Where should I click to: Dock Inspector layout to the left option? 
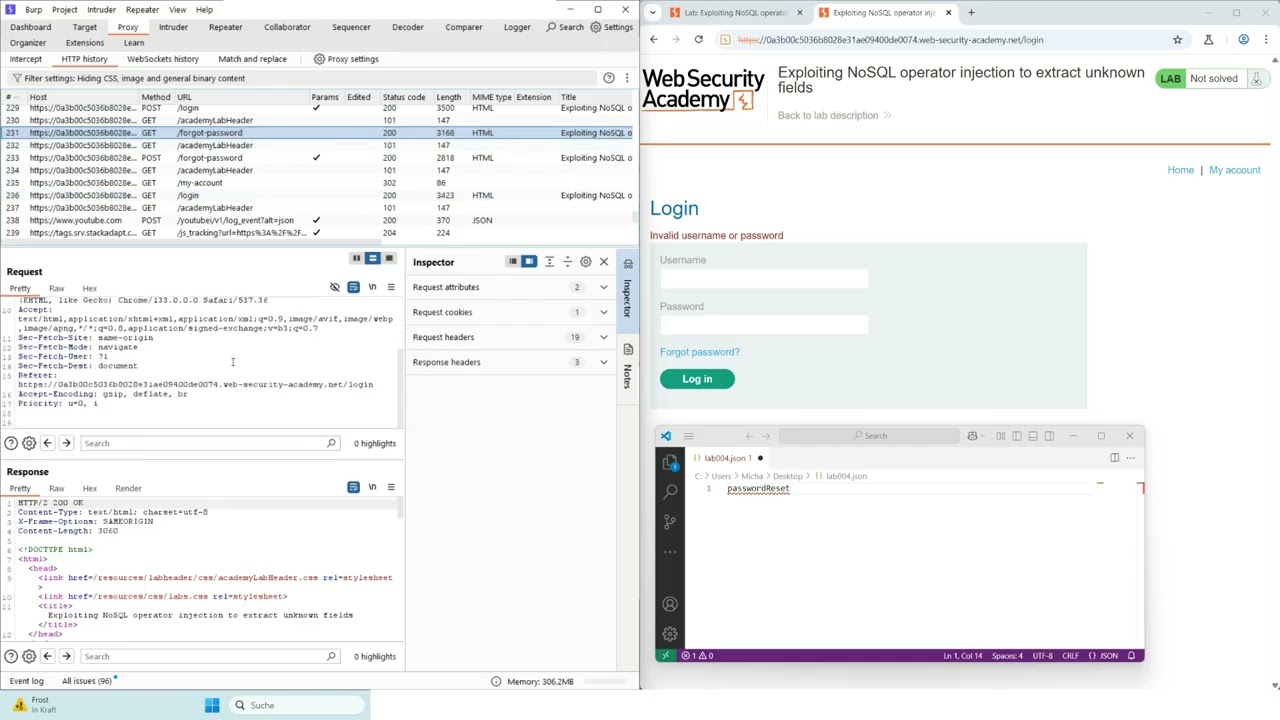tap(512, 262)
